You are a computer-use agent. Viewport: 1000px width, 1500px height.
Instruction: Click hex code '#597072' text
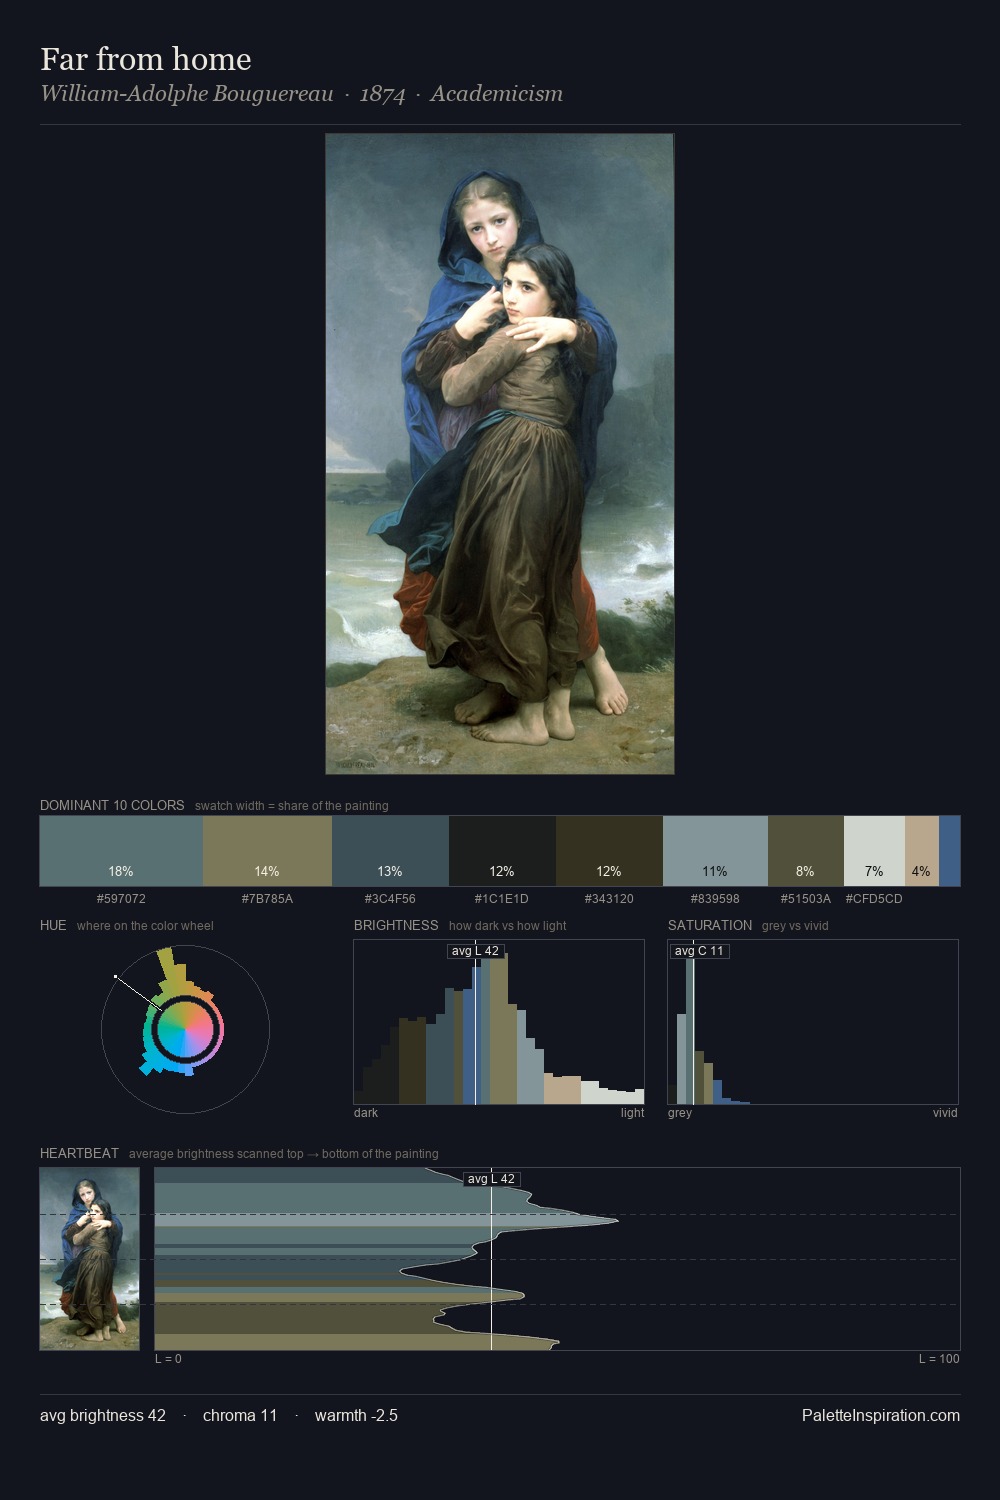[121, 898]
